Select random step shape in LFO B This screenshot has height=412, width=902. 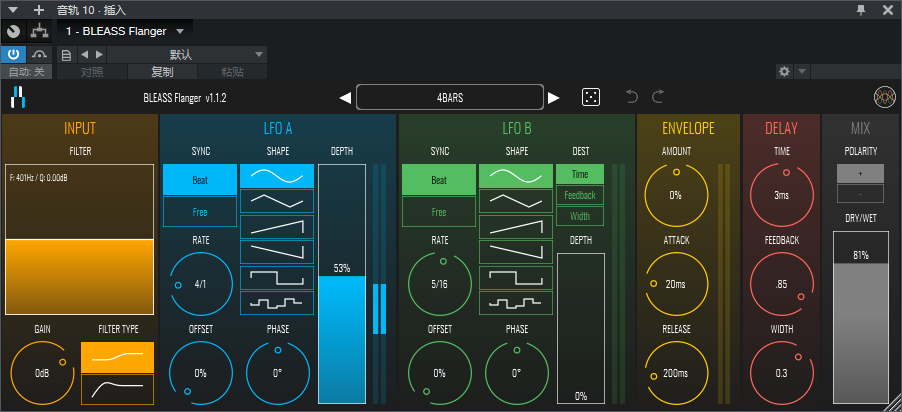tap(516, 303)
